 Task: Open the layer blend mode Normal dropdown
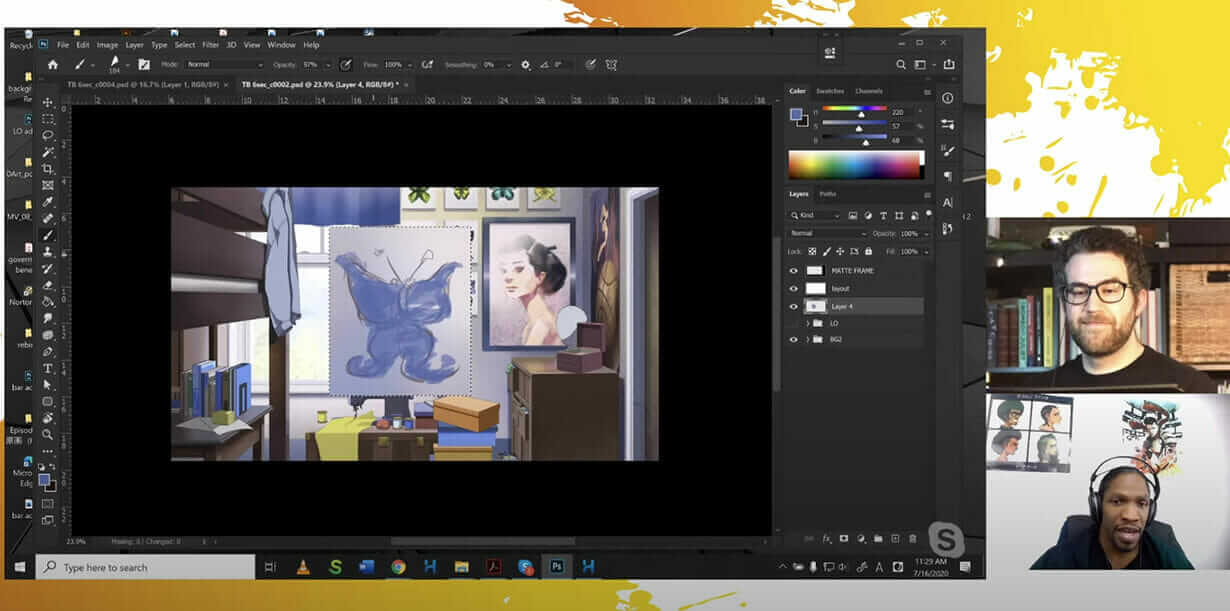(x=826, y=233)
